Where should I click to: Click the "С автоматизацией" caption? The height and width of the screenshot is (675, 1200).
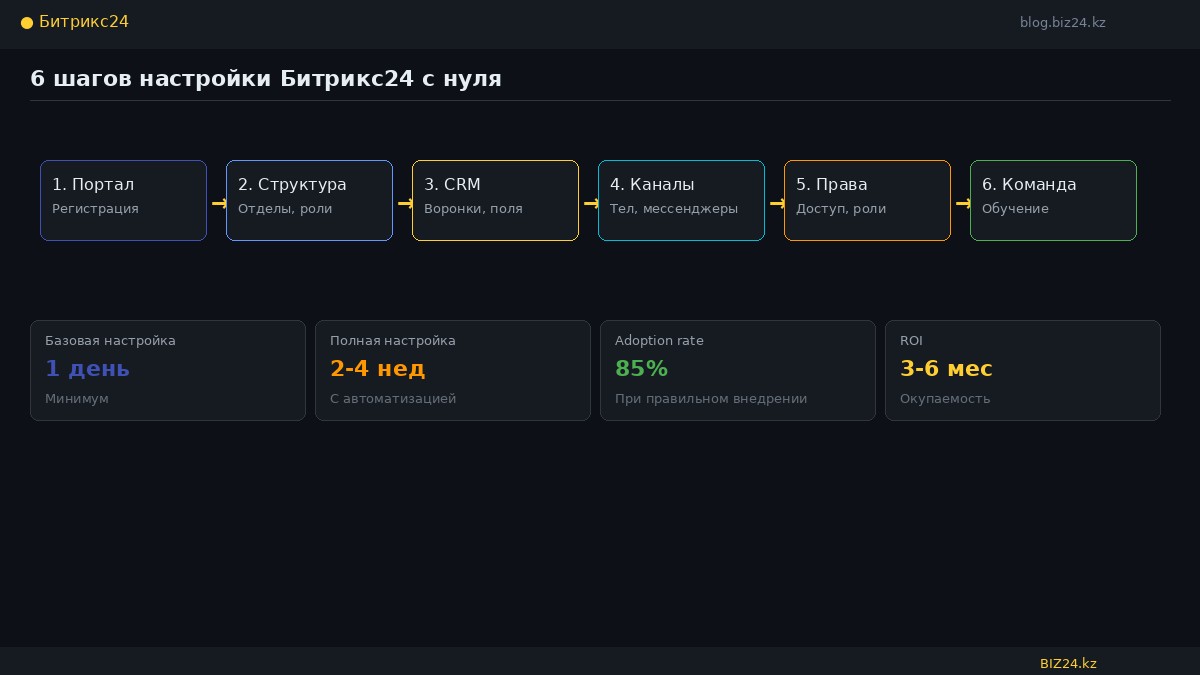coord(393,399)
